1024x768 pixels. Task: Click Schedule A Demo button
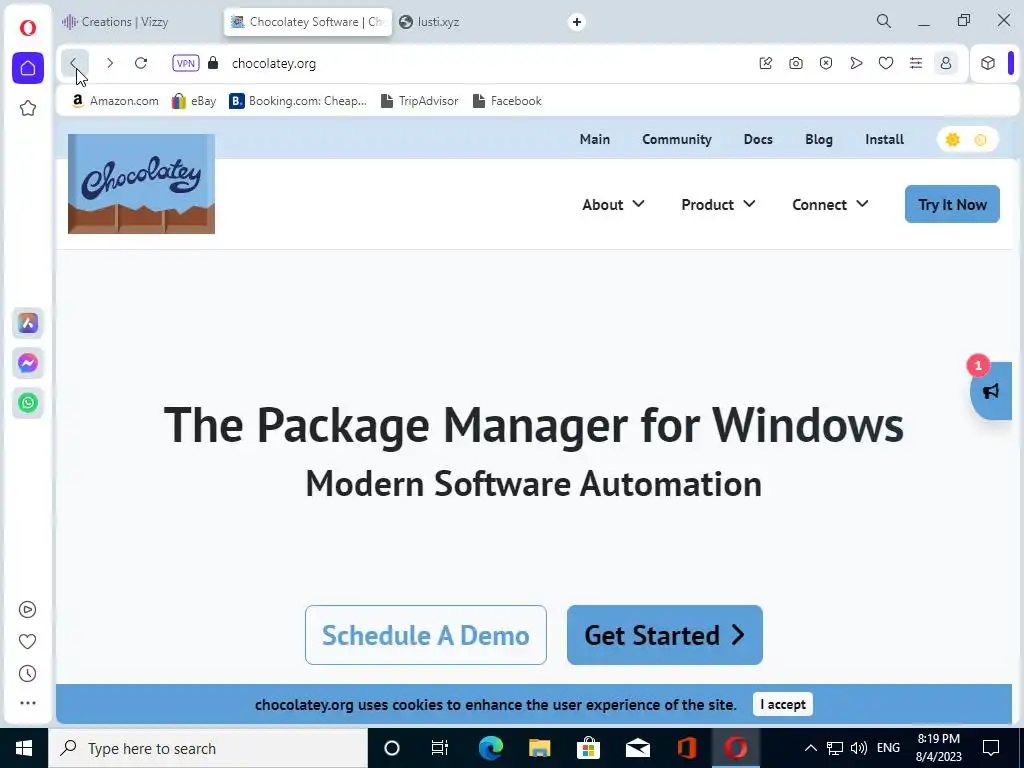pyautogui.click(x=426, y=635)
